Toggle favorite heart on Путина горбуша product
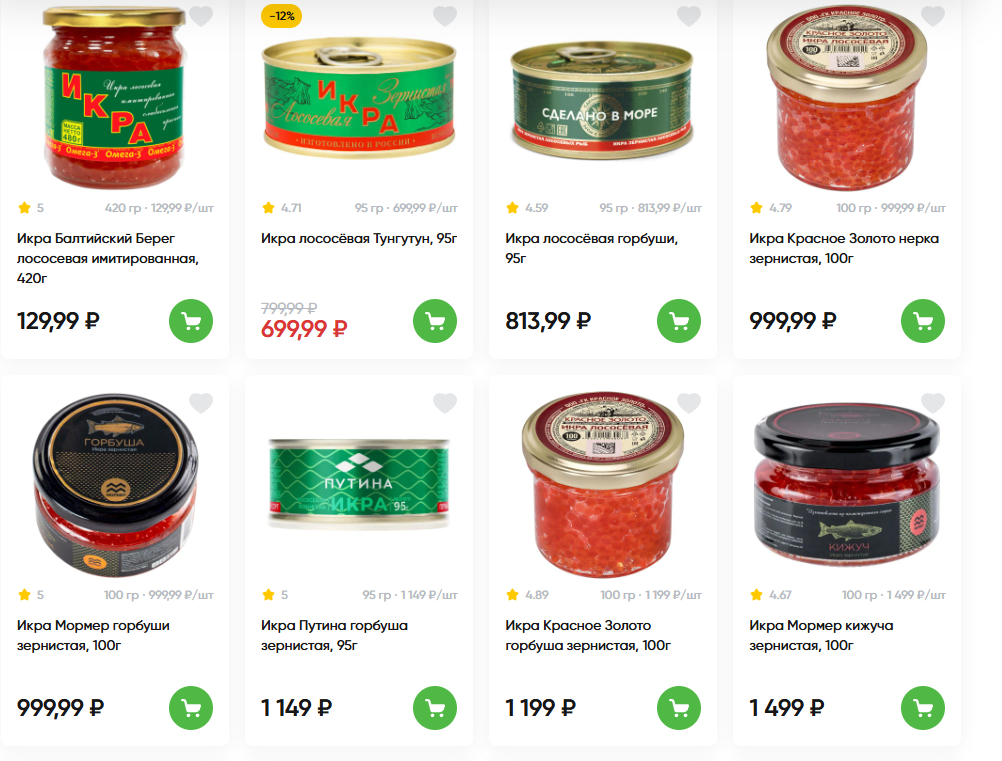Screen dimensions: 1002x761 point(445,403)
